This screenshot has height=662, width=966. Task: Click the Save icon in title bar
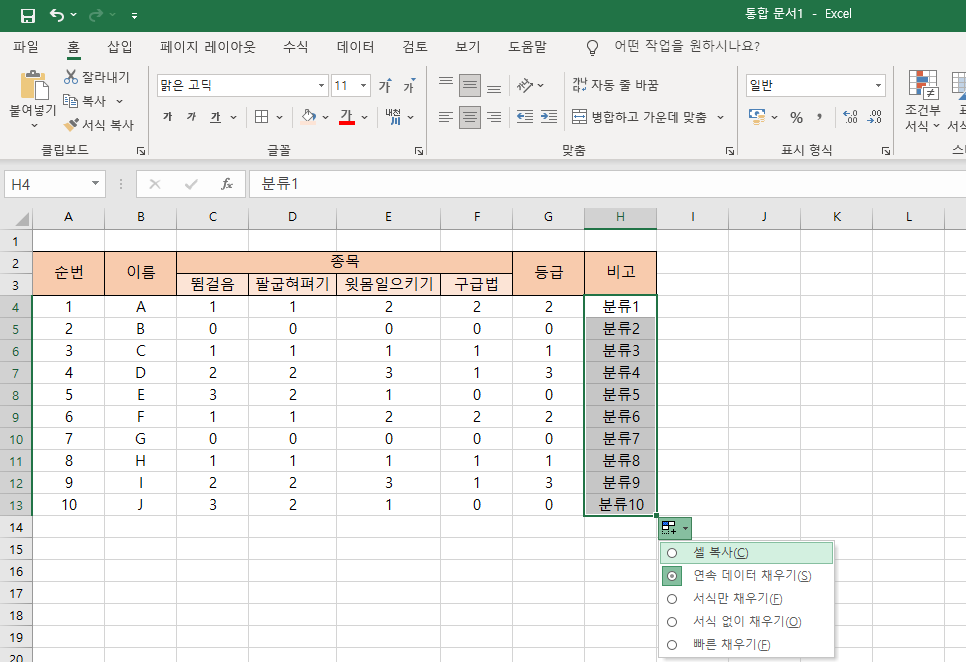click(x=28, y=15)
